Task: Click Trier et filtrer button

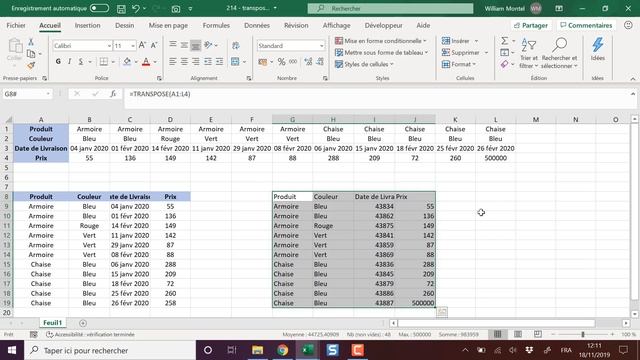Action: pyautogui.click(x=529, y=53)
